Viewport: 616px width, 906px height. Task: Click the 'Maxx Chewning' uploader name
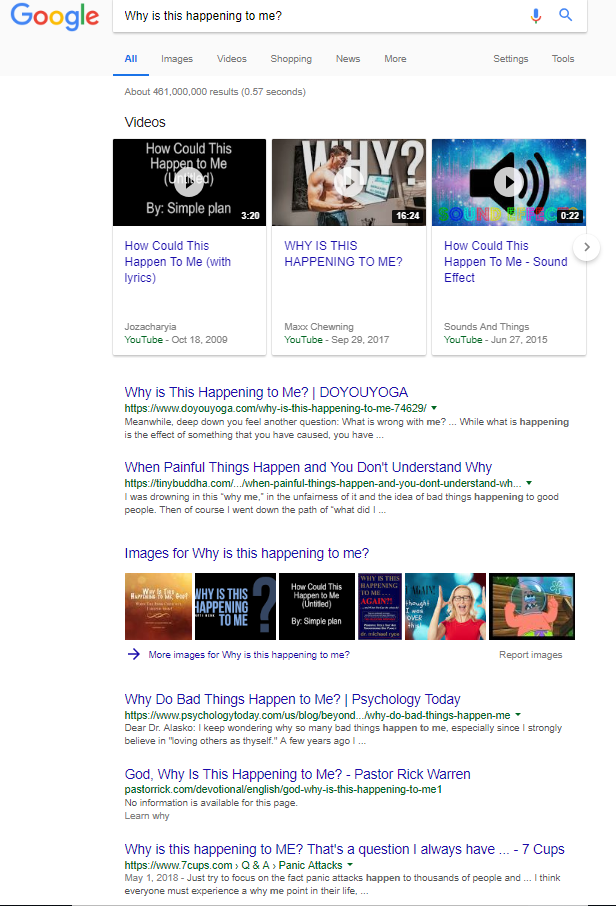319,327
